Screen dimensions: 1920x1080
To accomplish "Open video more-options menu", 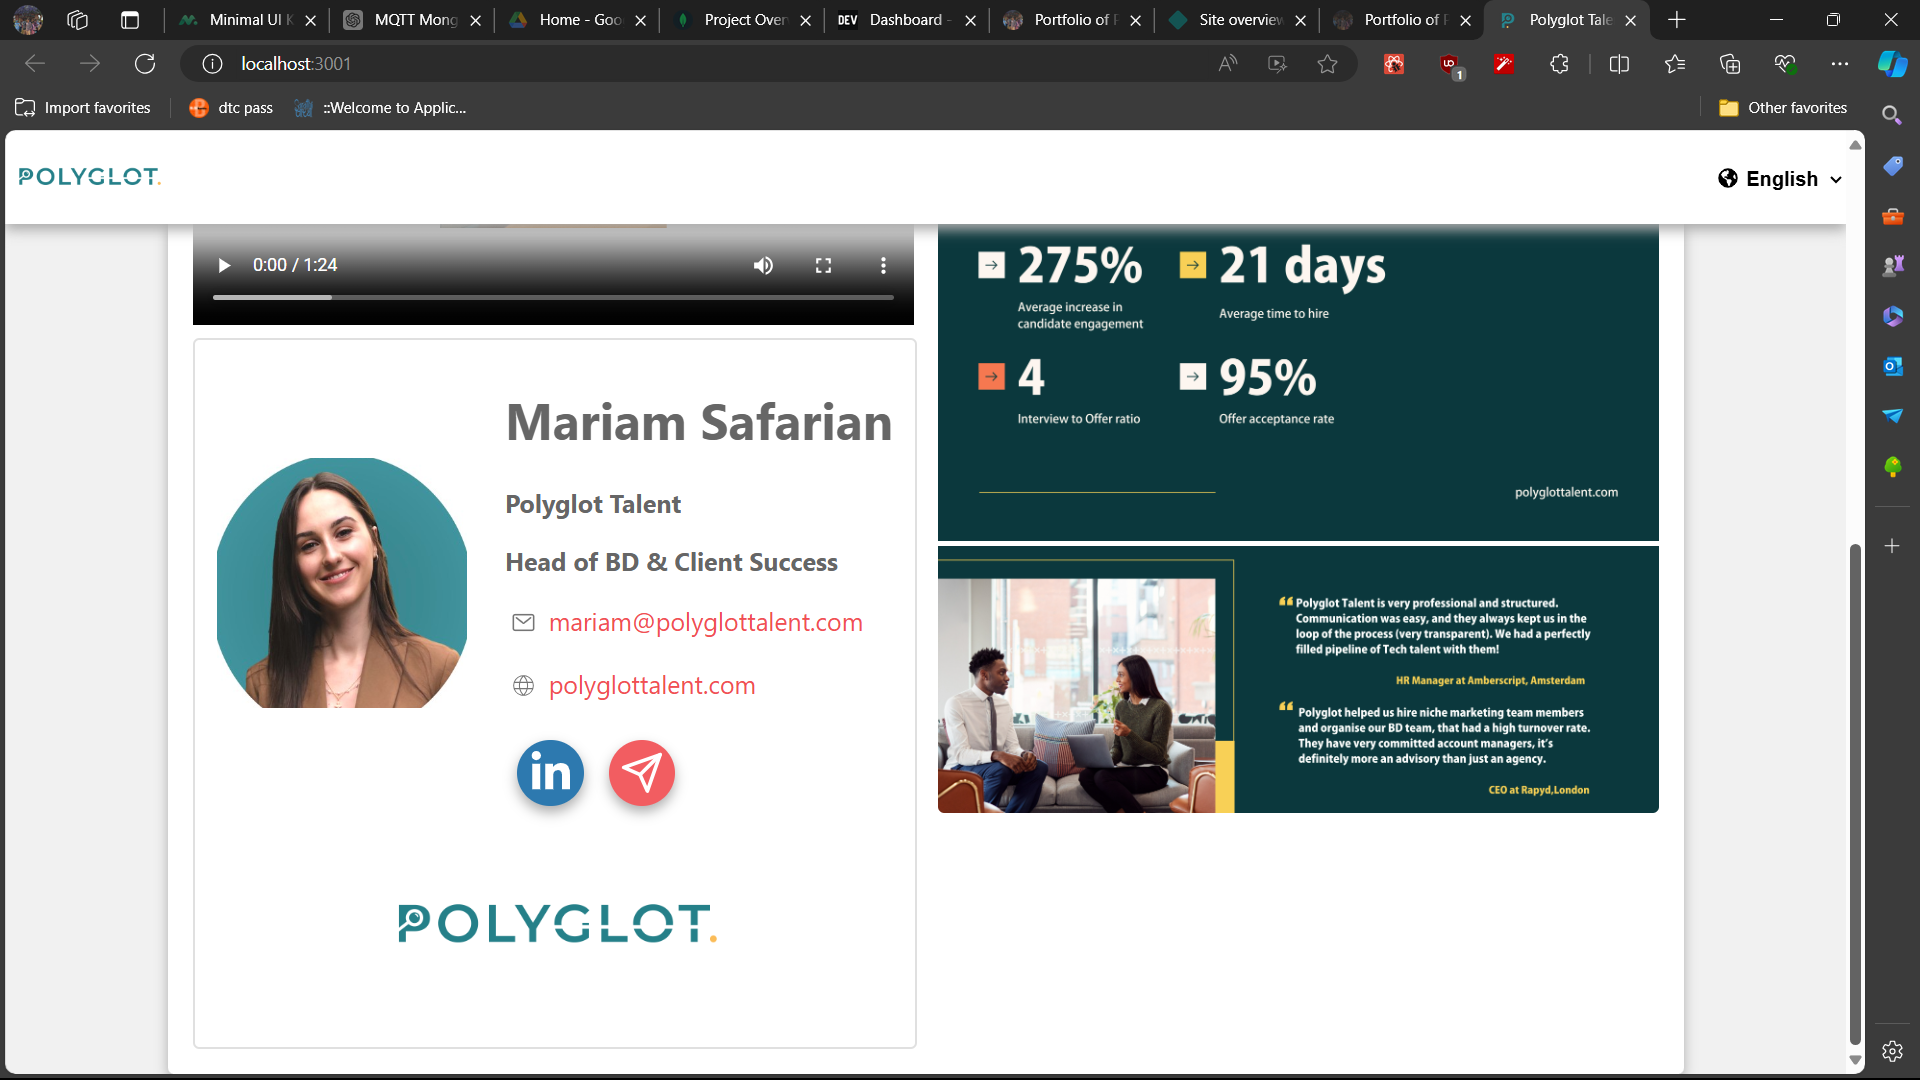I will coord(883,265).
